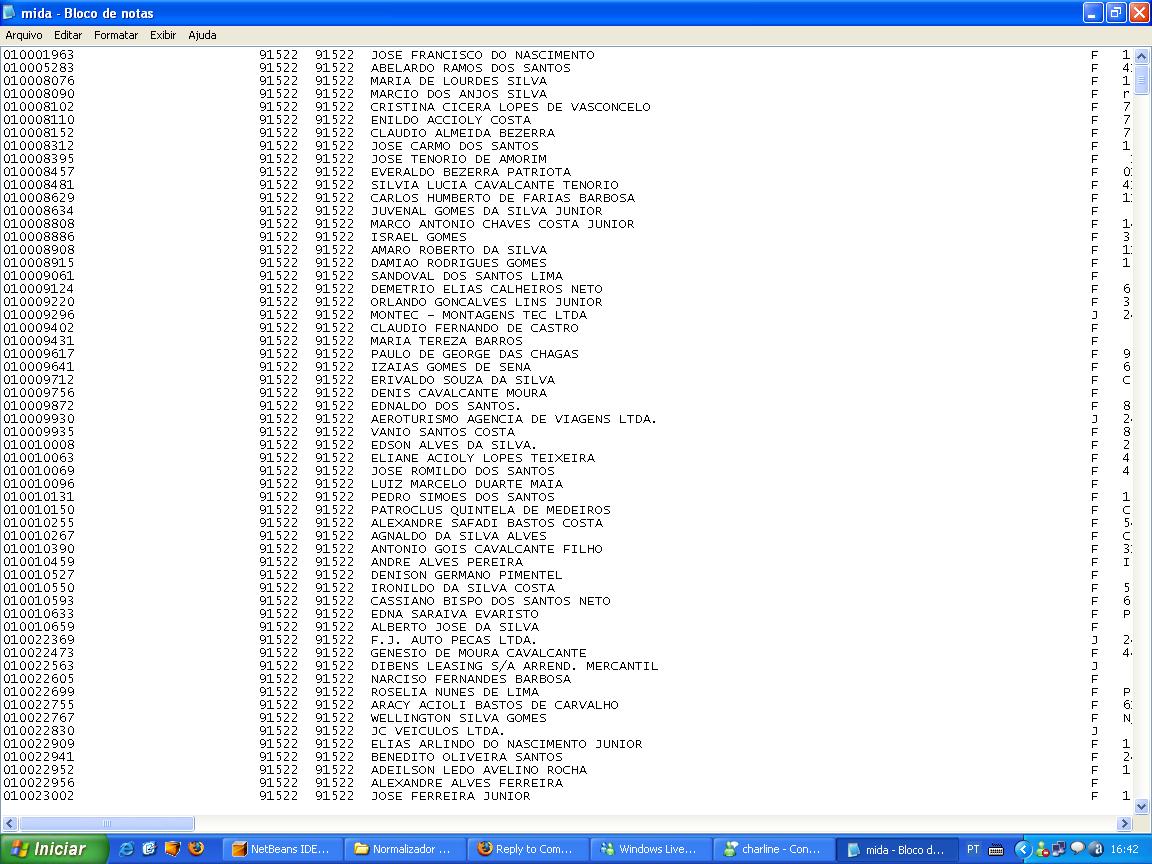Screen dimensions: 1152x864
Task: Open the Outlook Express quick launch icon
Action: tap(149, 849)
